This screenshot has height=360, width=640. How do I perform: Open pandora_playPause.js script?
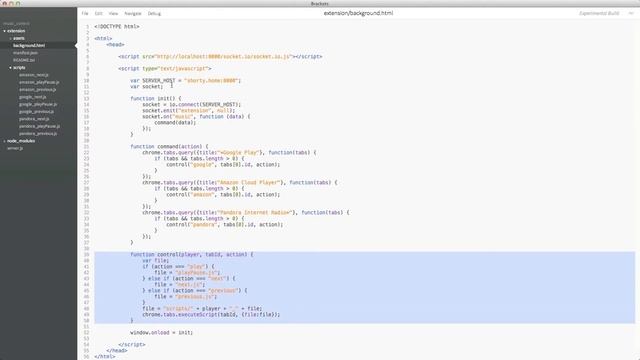coord(40,126)
